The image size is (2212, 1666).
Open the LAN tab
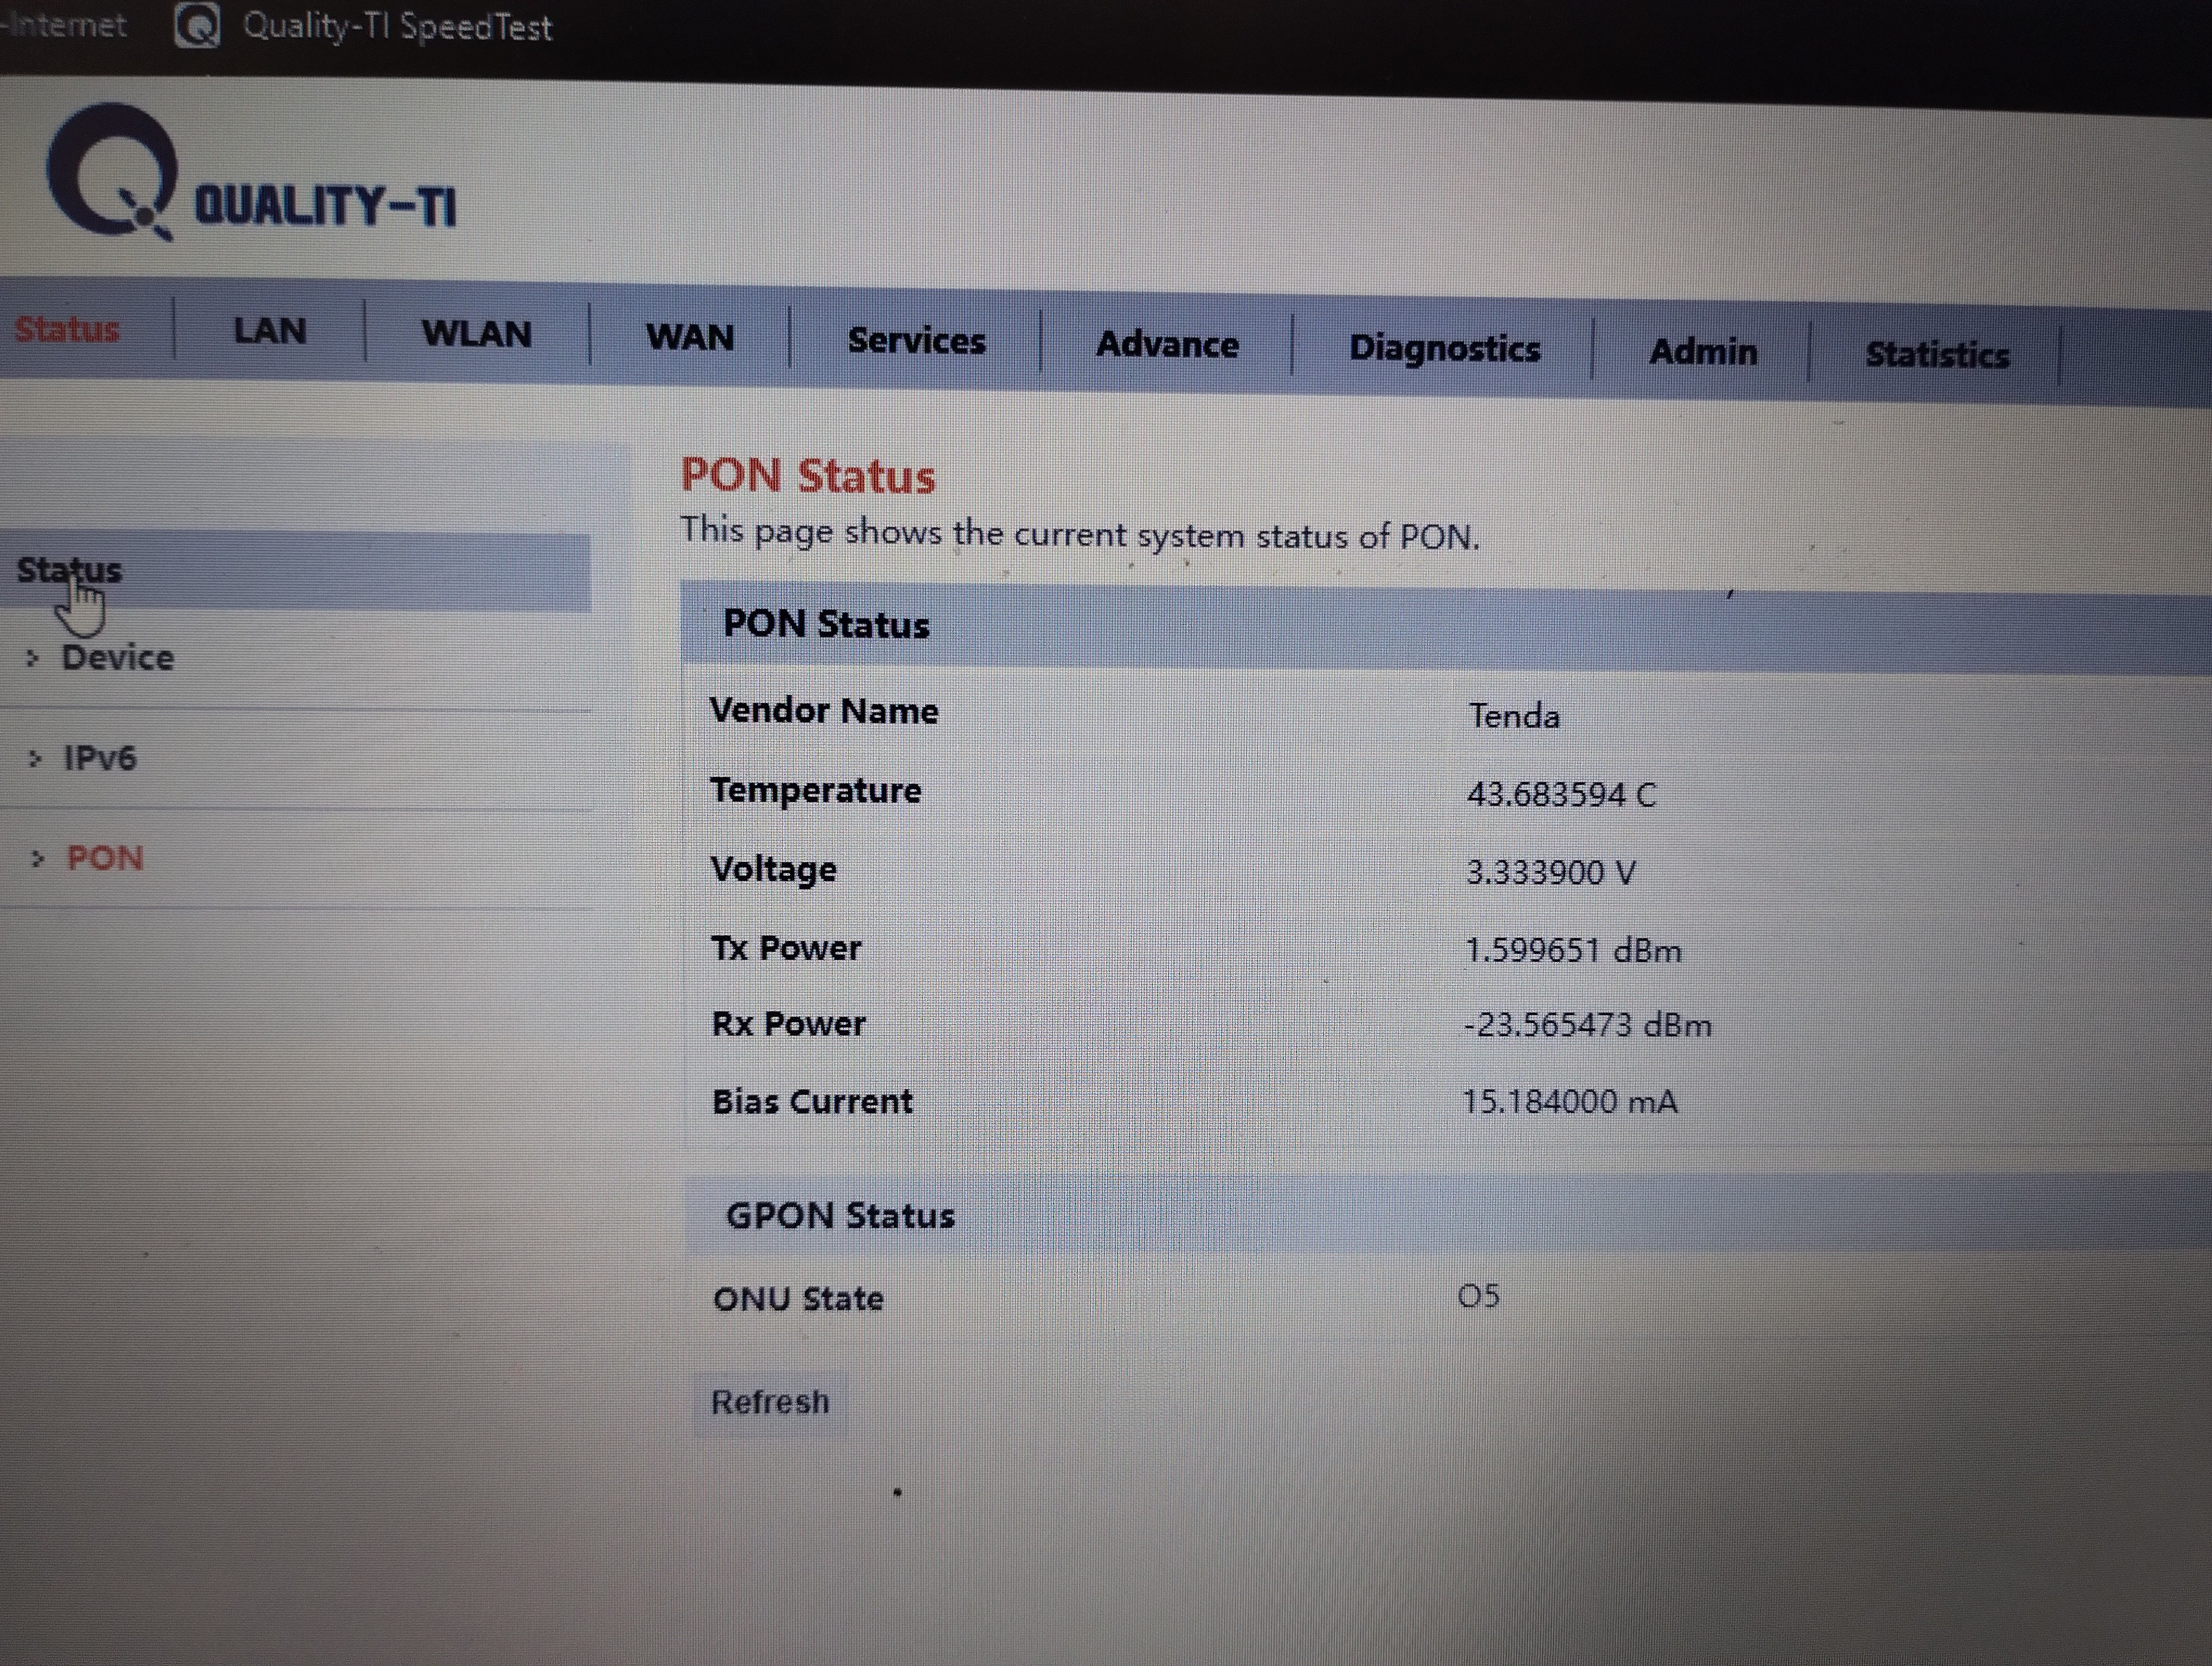pyautogui.click(x=269, y=331)
